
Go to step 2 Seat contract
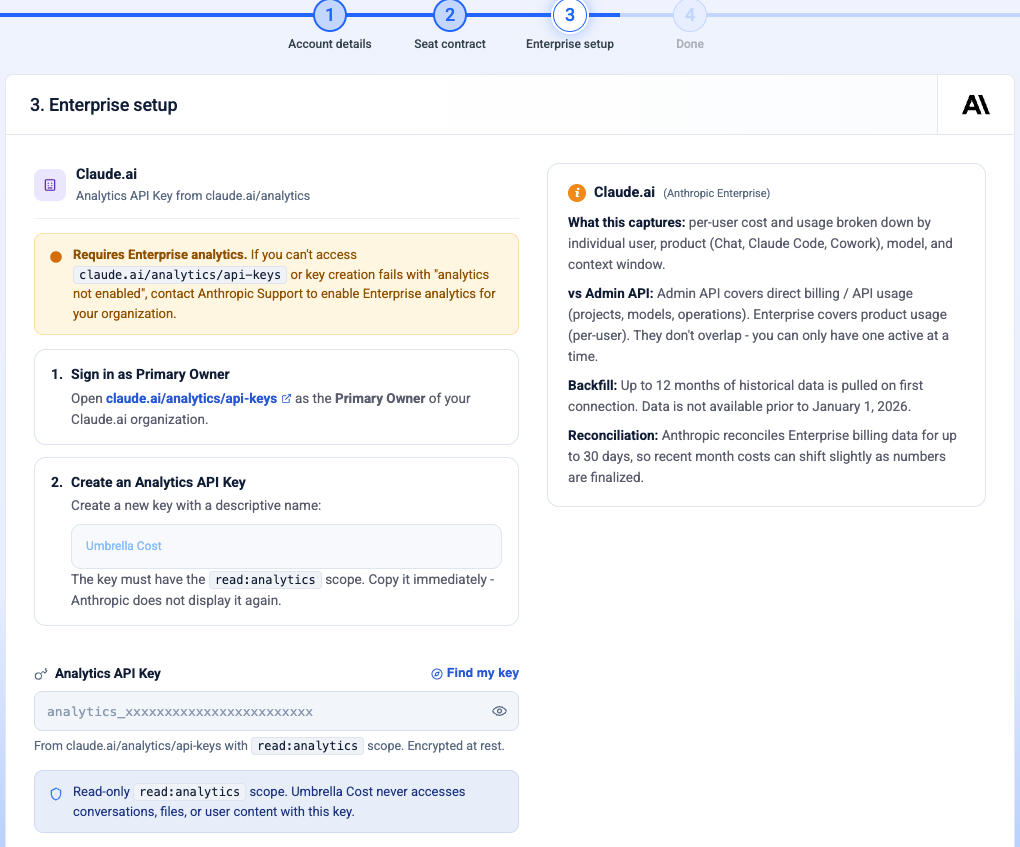(450, 15)
